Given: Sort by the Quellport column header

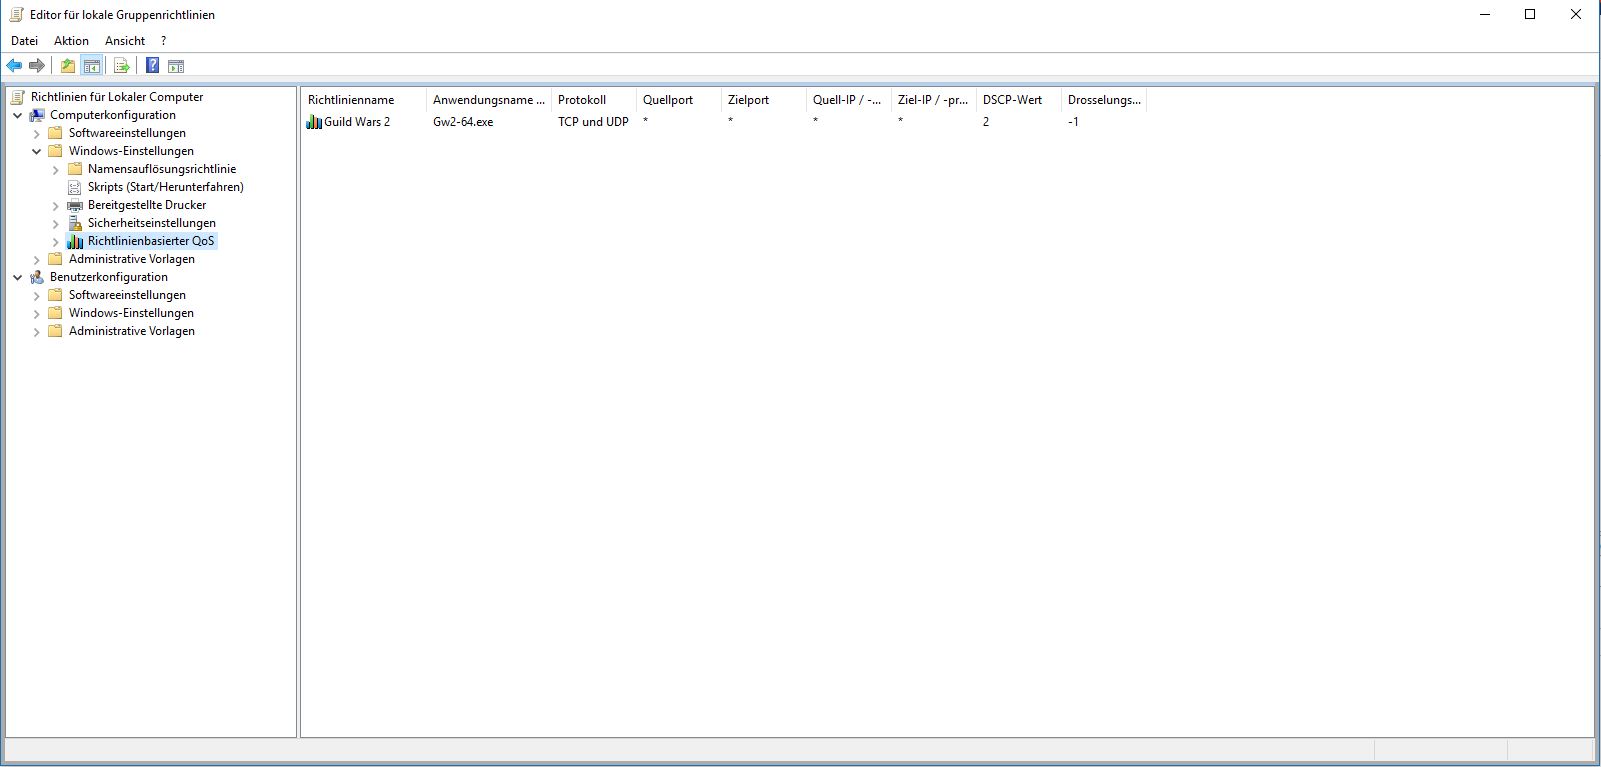Looking at the screenshot, I should (679, 100).
